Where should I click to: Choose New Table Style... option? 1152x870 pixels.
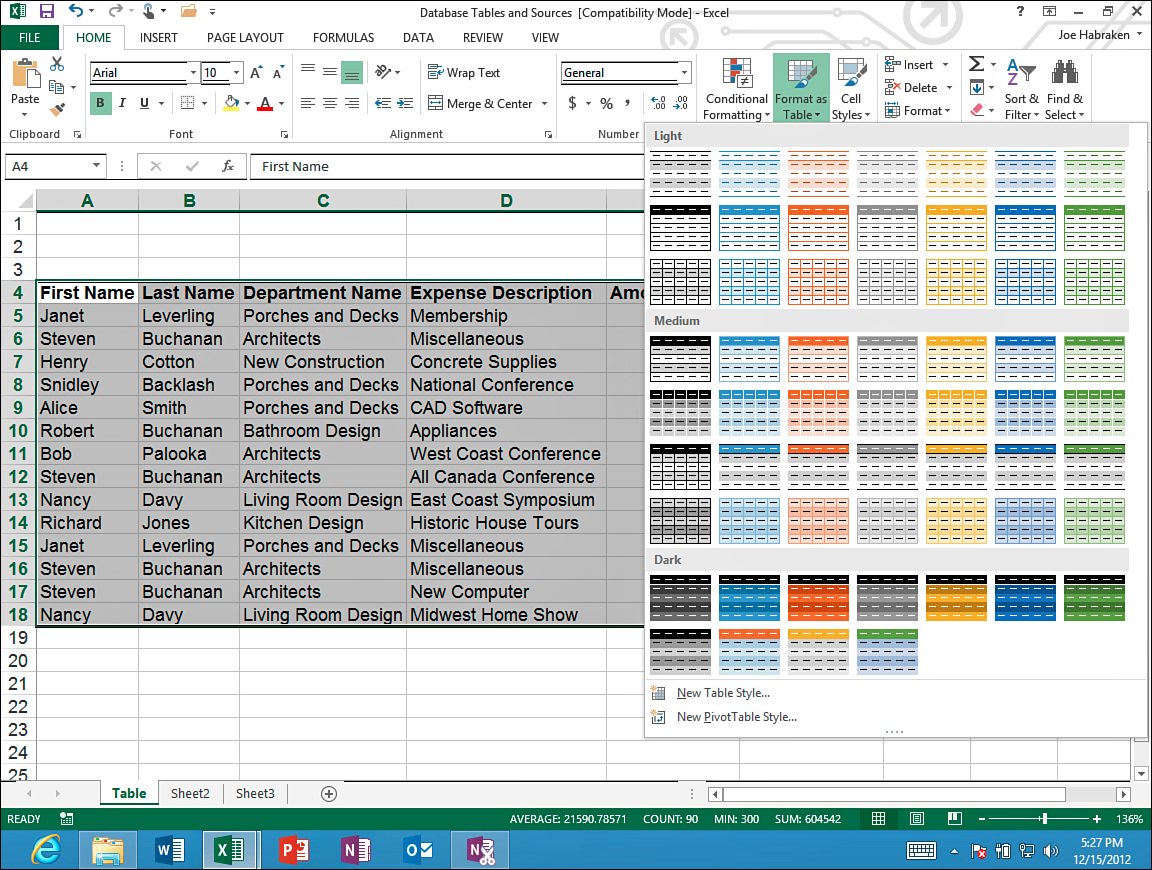pyautogui.click(x=722, y=693)
